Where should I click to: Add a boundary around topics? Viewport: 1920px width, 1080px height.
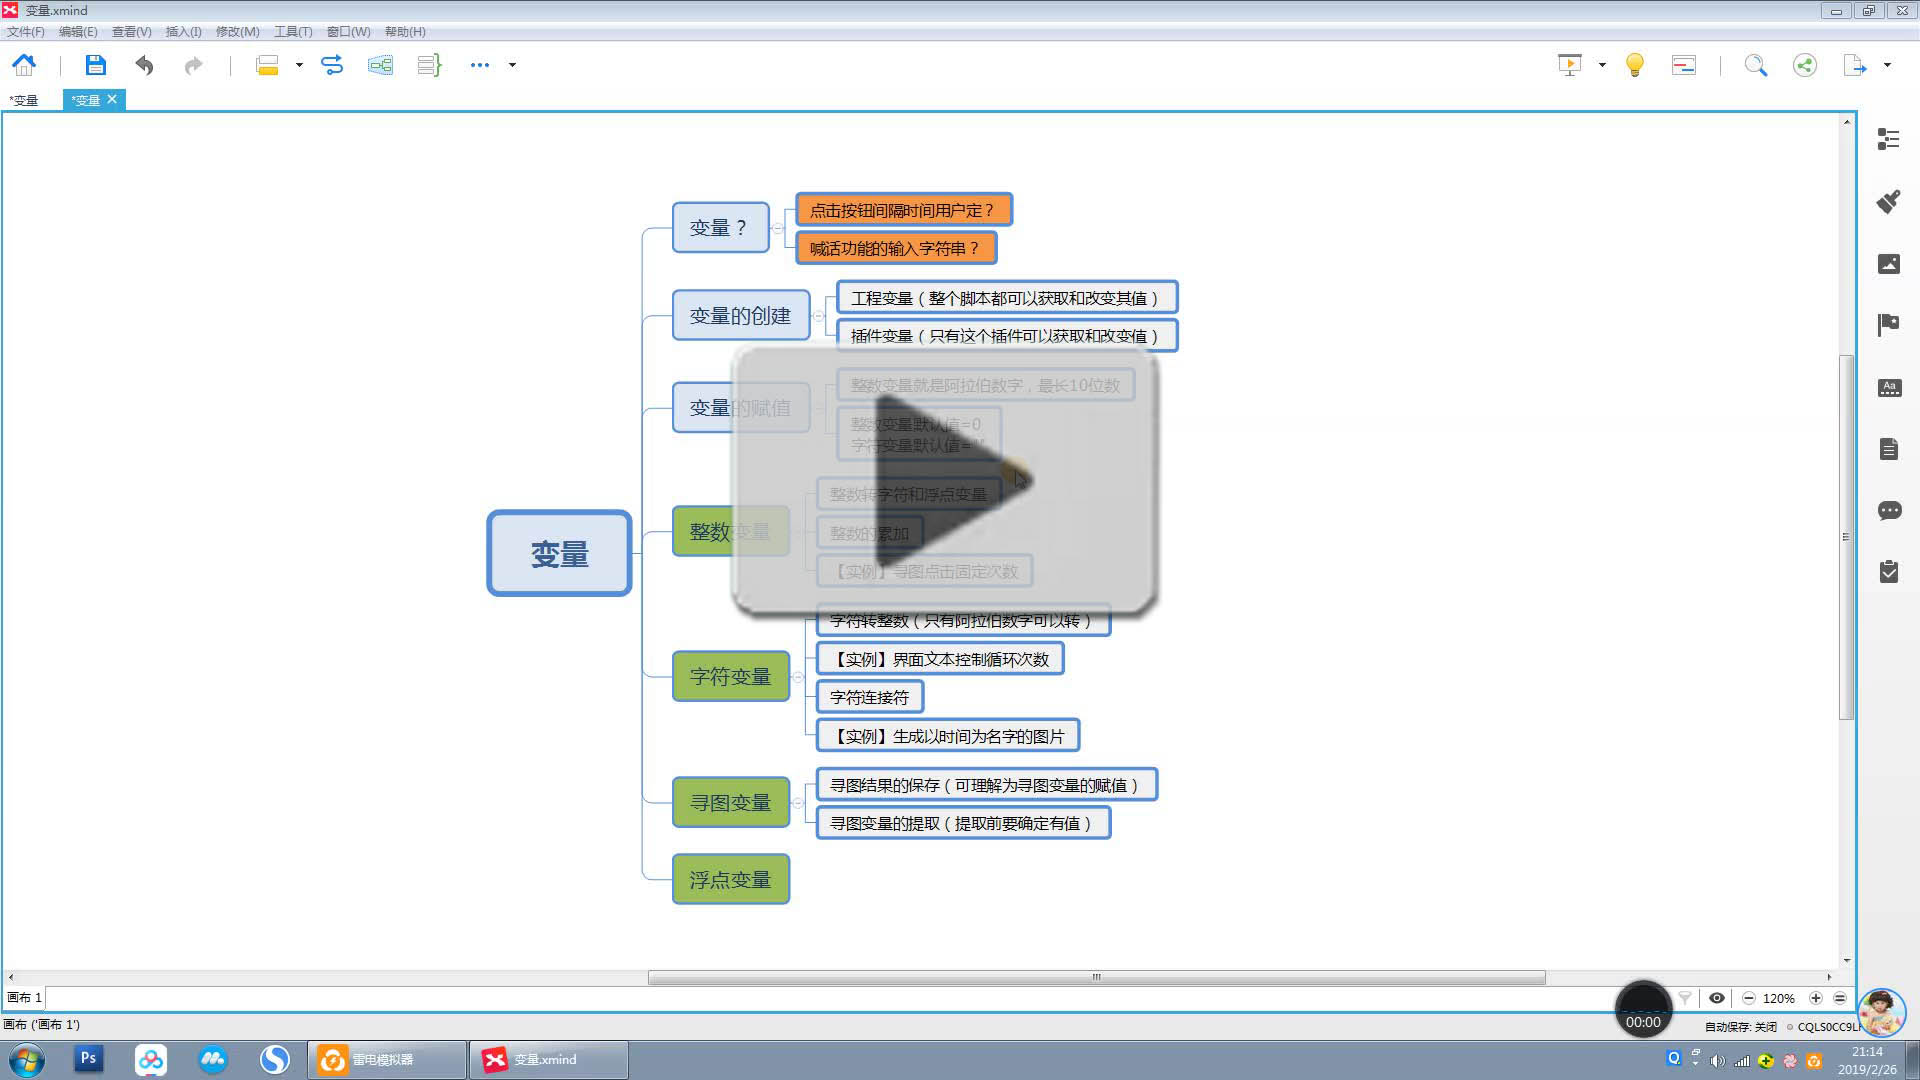[x=380, y=65]
